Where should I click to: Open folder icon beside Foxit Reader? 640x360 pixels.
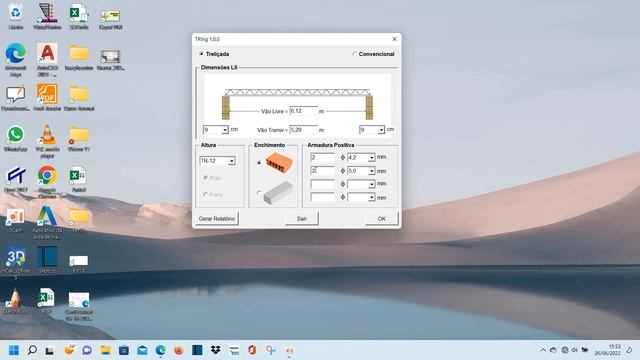coord(79,97)
